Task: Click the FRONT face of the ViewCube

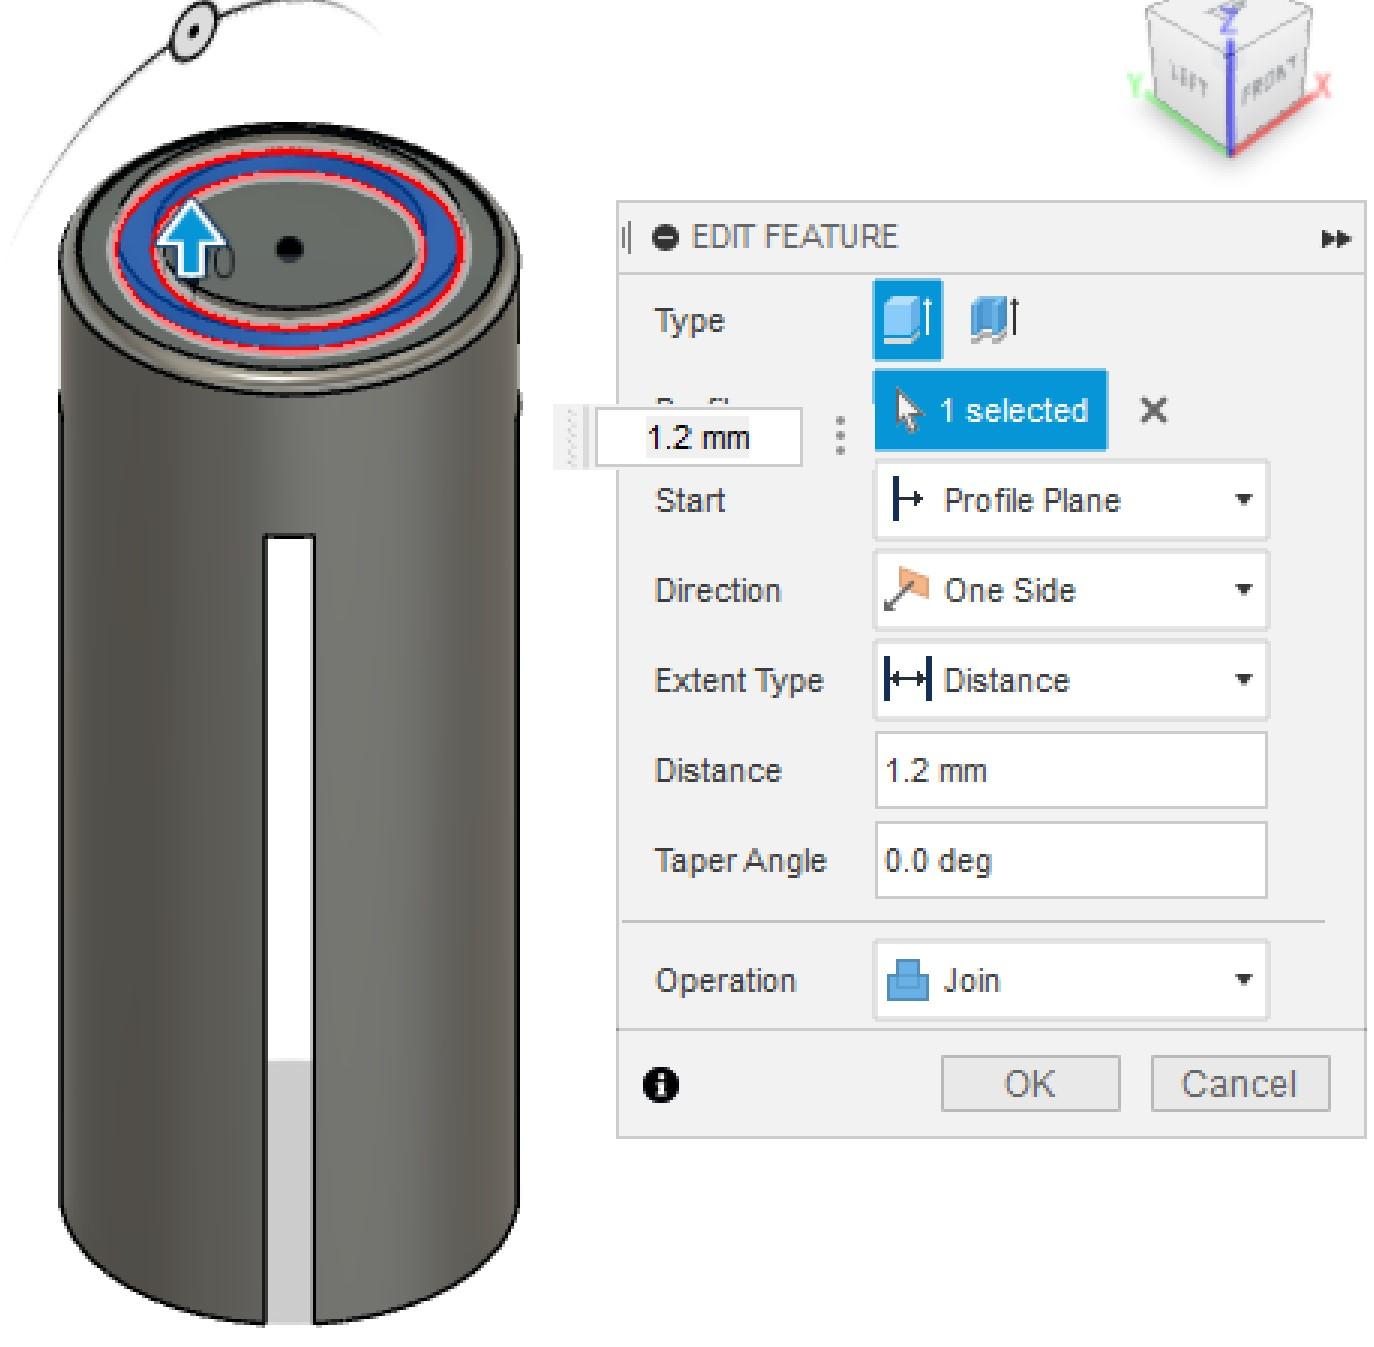Action: [x=1270, y=82]
